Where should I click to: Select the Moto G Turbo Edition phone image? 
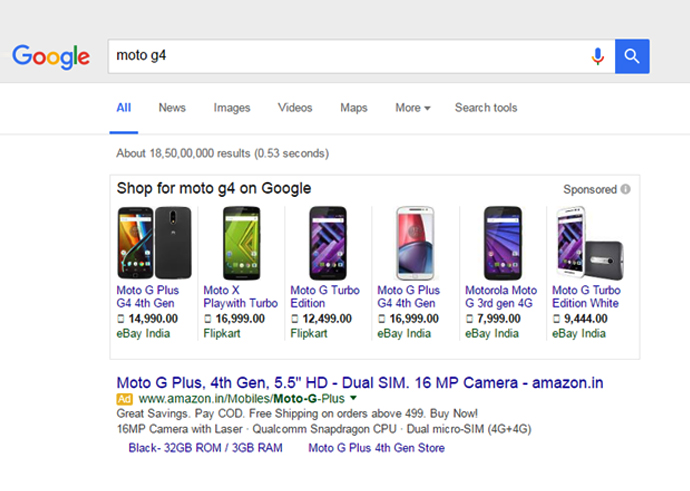tap(327, 242)
